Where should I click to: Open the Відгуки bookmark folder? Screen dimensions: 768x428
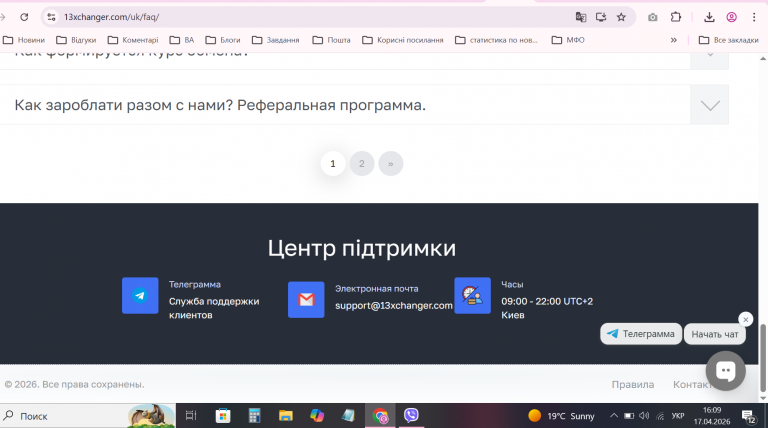(76, 40)
